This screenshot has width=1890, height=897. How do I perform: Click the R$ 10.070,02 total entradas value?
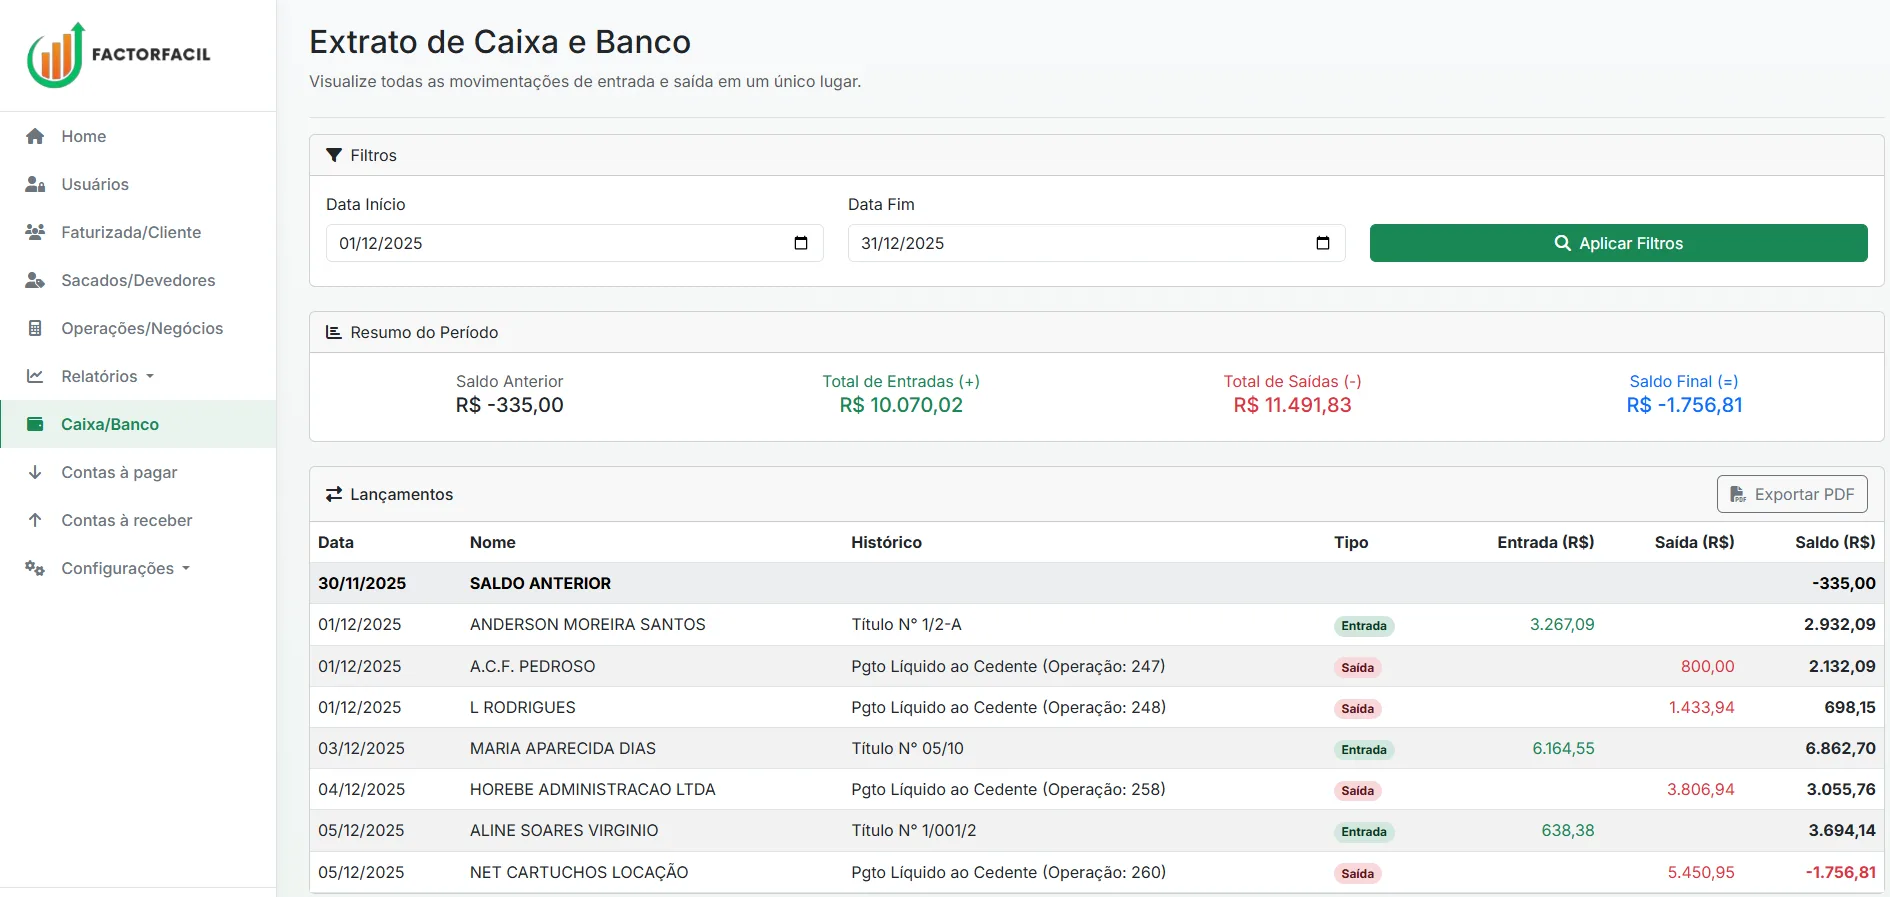901,405
